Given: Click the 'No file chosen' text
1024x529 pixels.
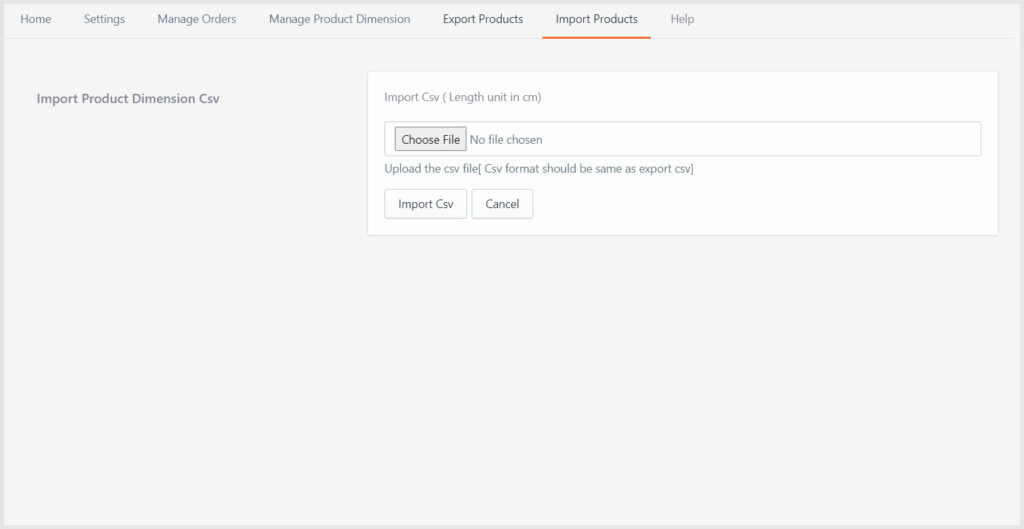Looking at the screenshot, I should [x=506, y=140].
